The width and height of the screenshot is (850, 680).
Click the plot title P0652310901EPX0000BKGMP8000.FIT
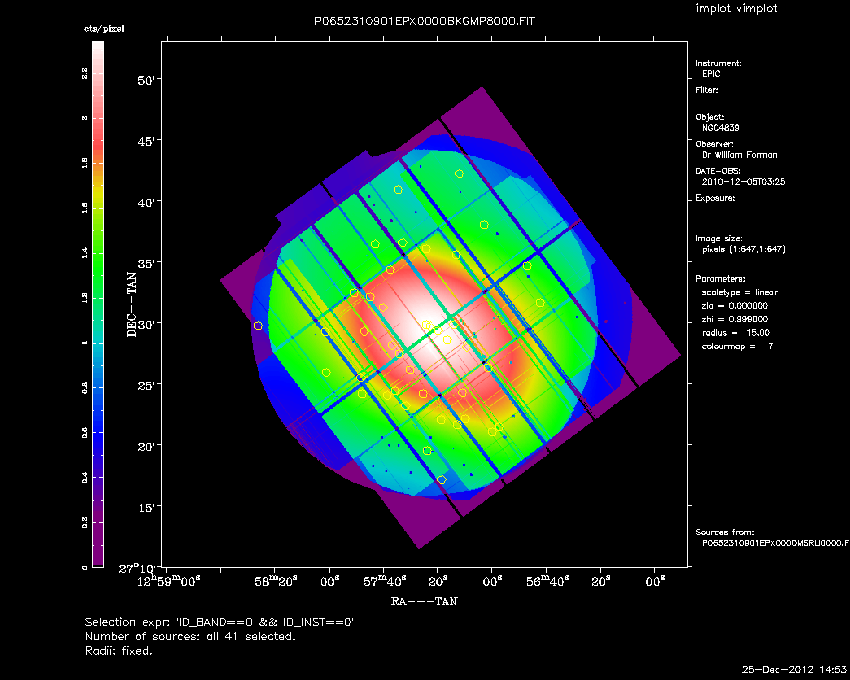click(424, 21)
